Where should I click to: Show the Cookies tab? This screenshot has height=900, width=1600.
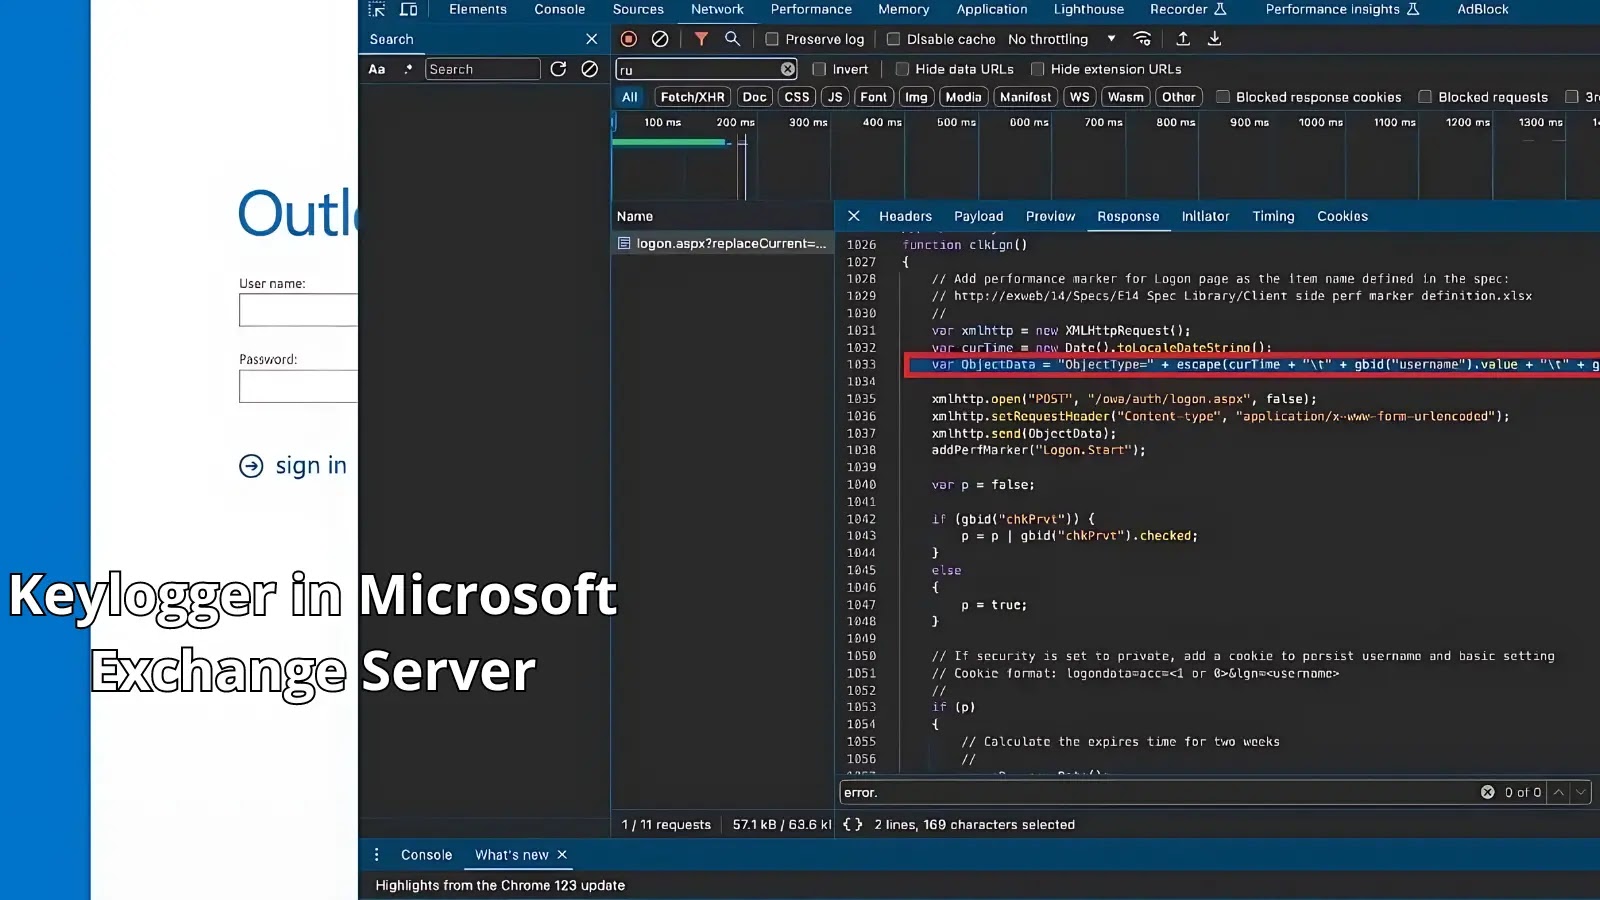pos(1342,216)
